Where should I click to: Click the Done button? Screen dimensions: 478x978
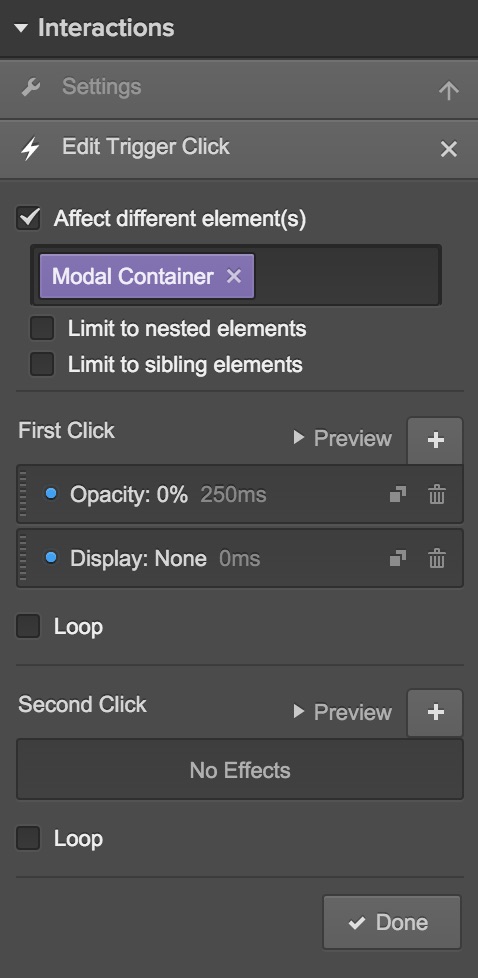tap(392, 922)
